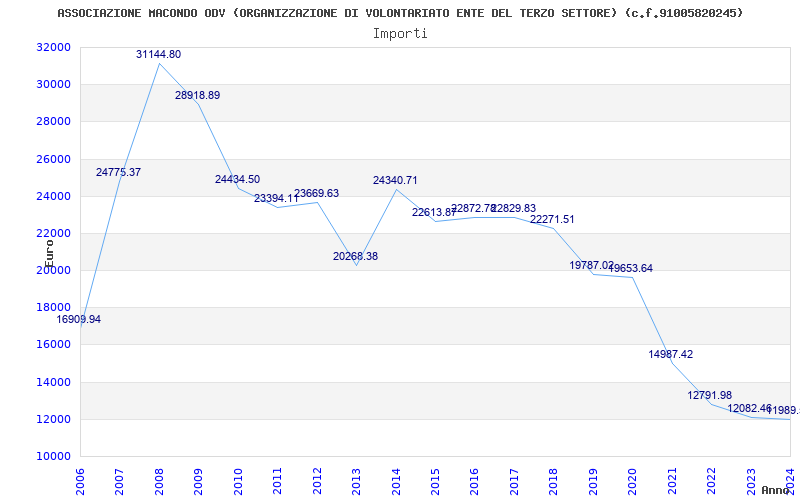Image resolution: width=800 pixels, height=500 pixels.
Task: Click the 22000 y-axis tick label
Action: pyautogui.click(x=53, y=234)
